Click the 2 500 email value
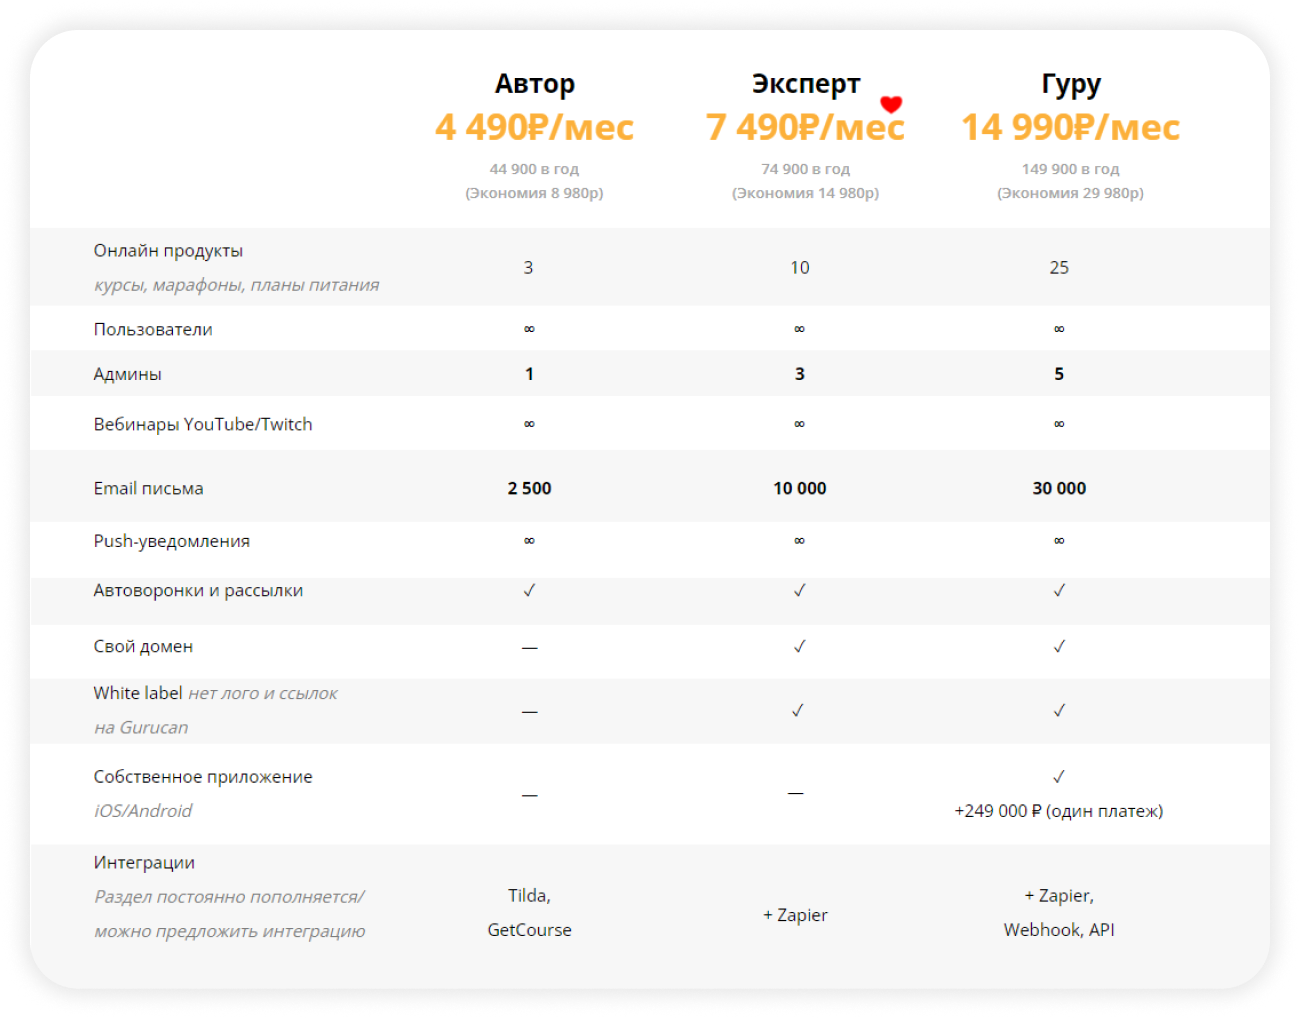1300x1019 pixels. pyautogui.click(x=529, y=488)
